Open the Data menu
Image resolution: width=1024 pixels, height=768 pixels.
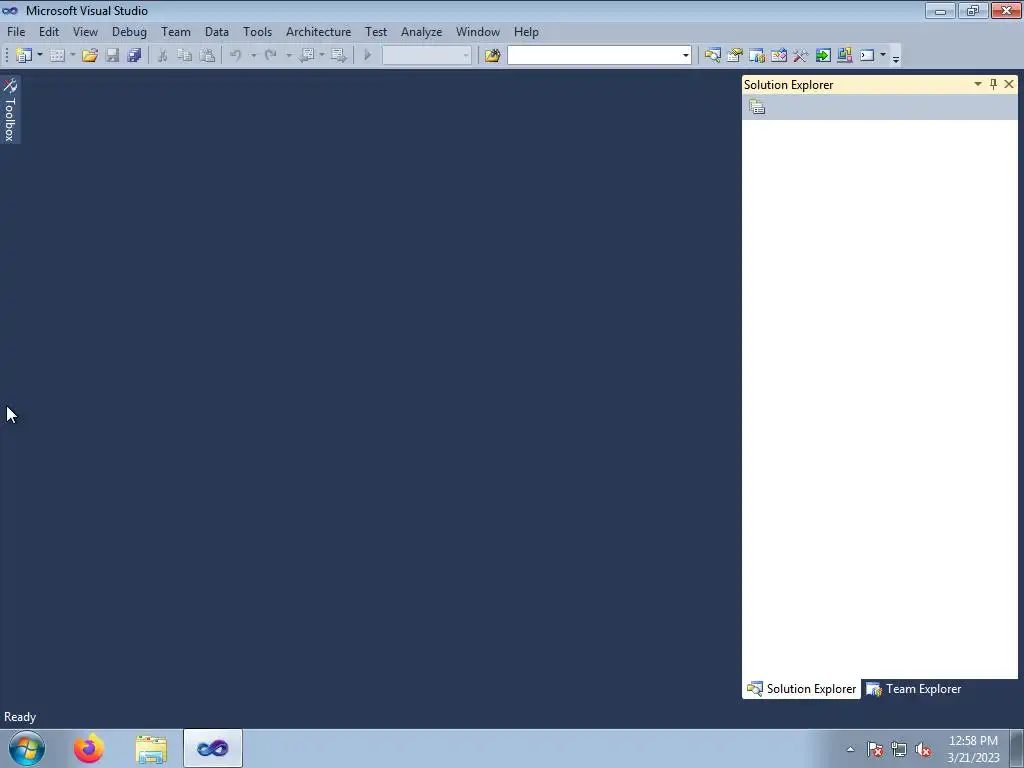click(217, 31)
